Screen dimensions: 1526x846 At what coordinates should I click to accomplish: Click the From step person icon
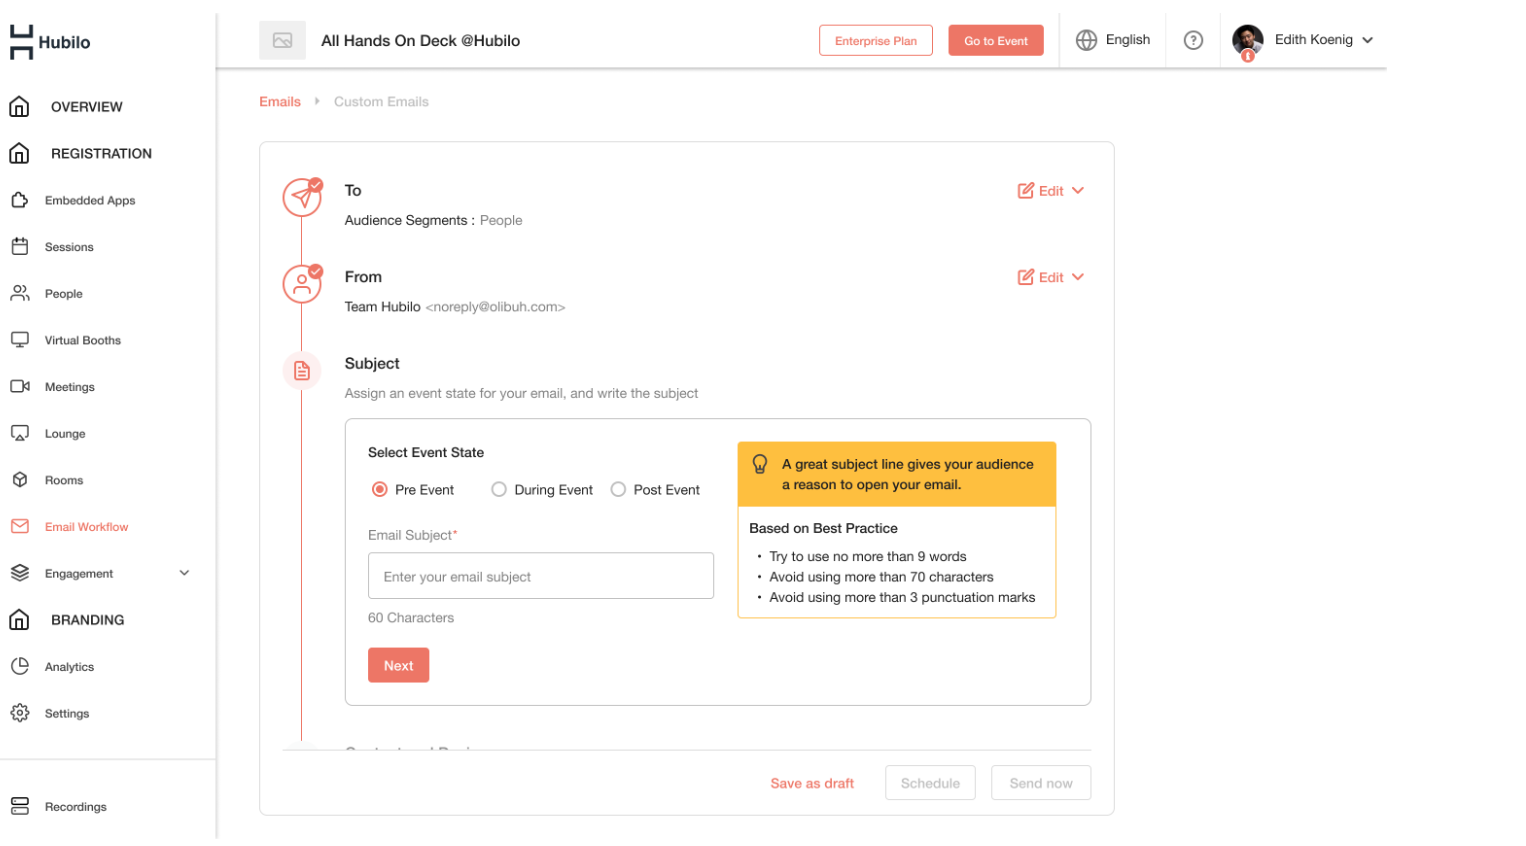(x=302, y=284)
